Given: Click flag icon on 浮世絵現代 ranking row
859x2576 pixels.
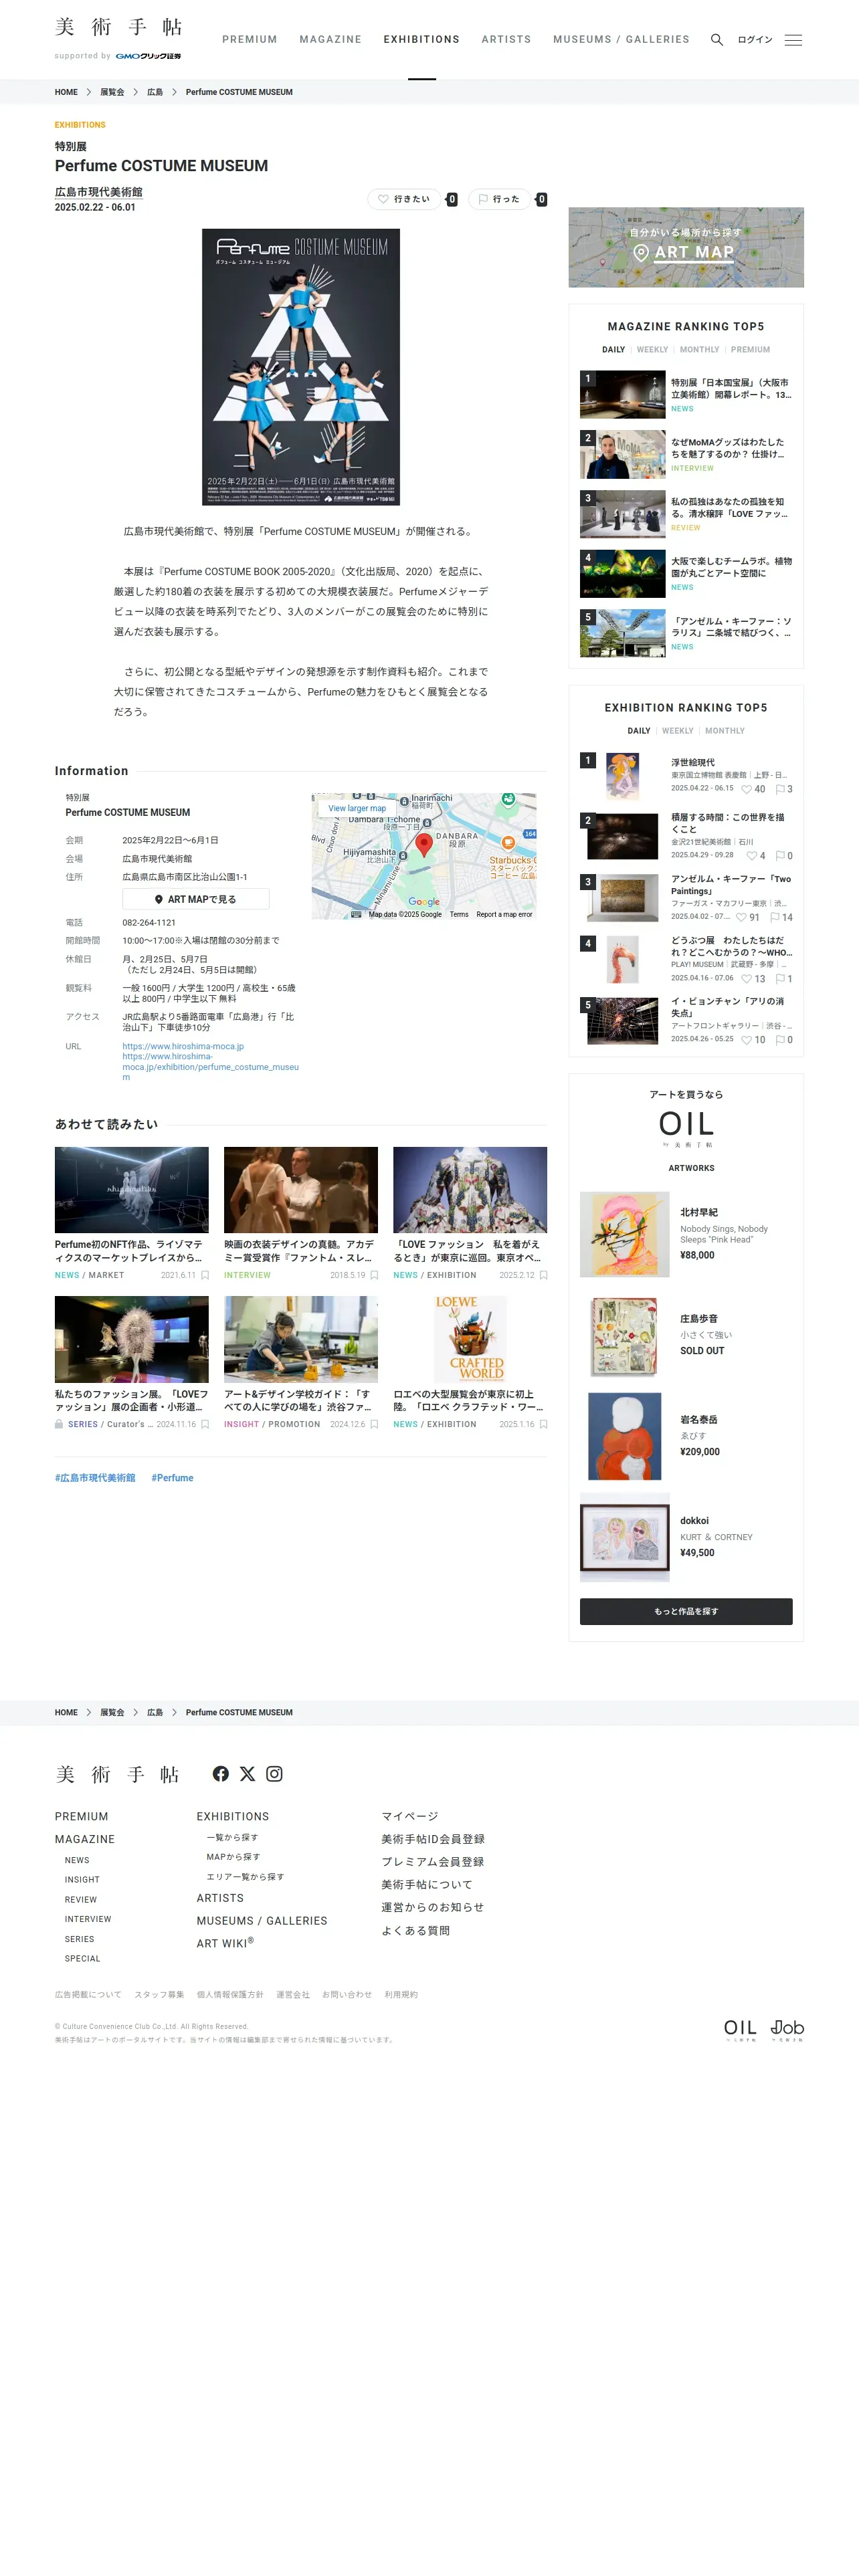Looking at the screenshot, I should point(780,790).
